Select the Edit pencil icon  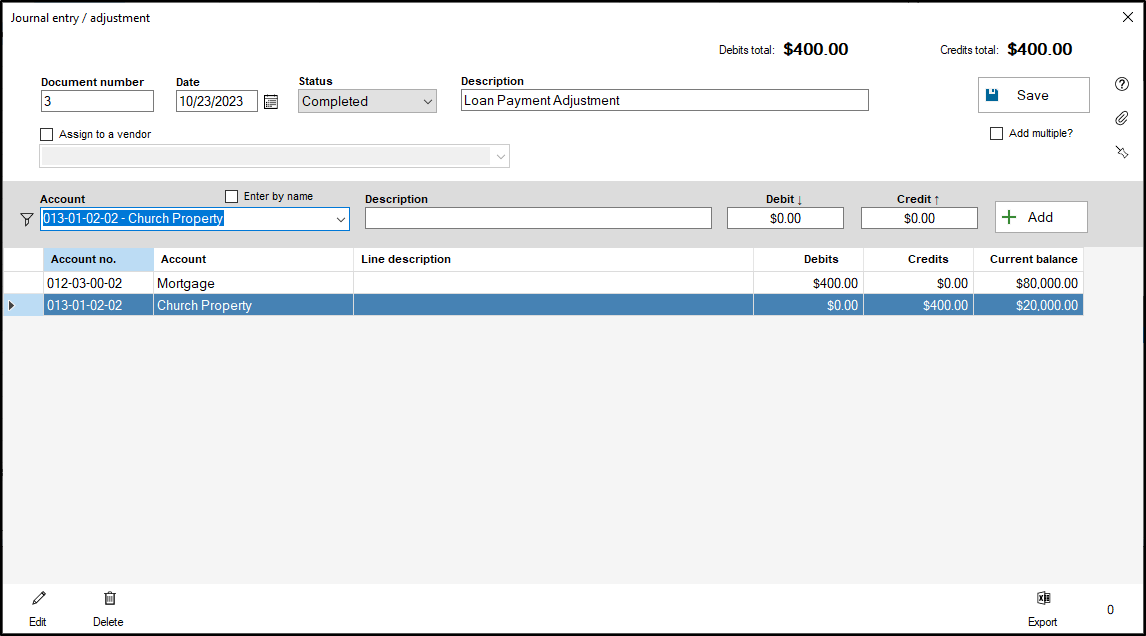click(38, 598)
